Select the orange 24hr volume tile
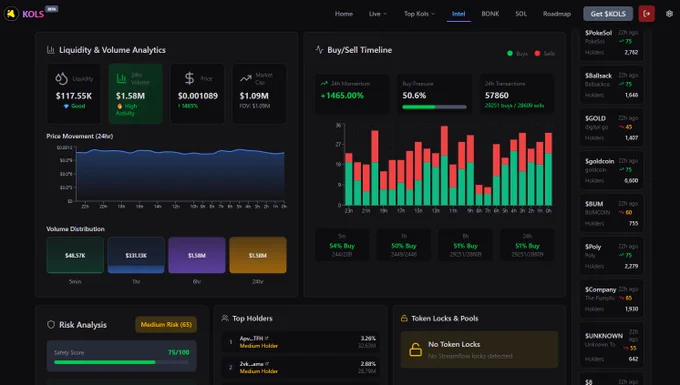This screenshot has width=680, height=385. (x=258, y=255)
